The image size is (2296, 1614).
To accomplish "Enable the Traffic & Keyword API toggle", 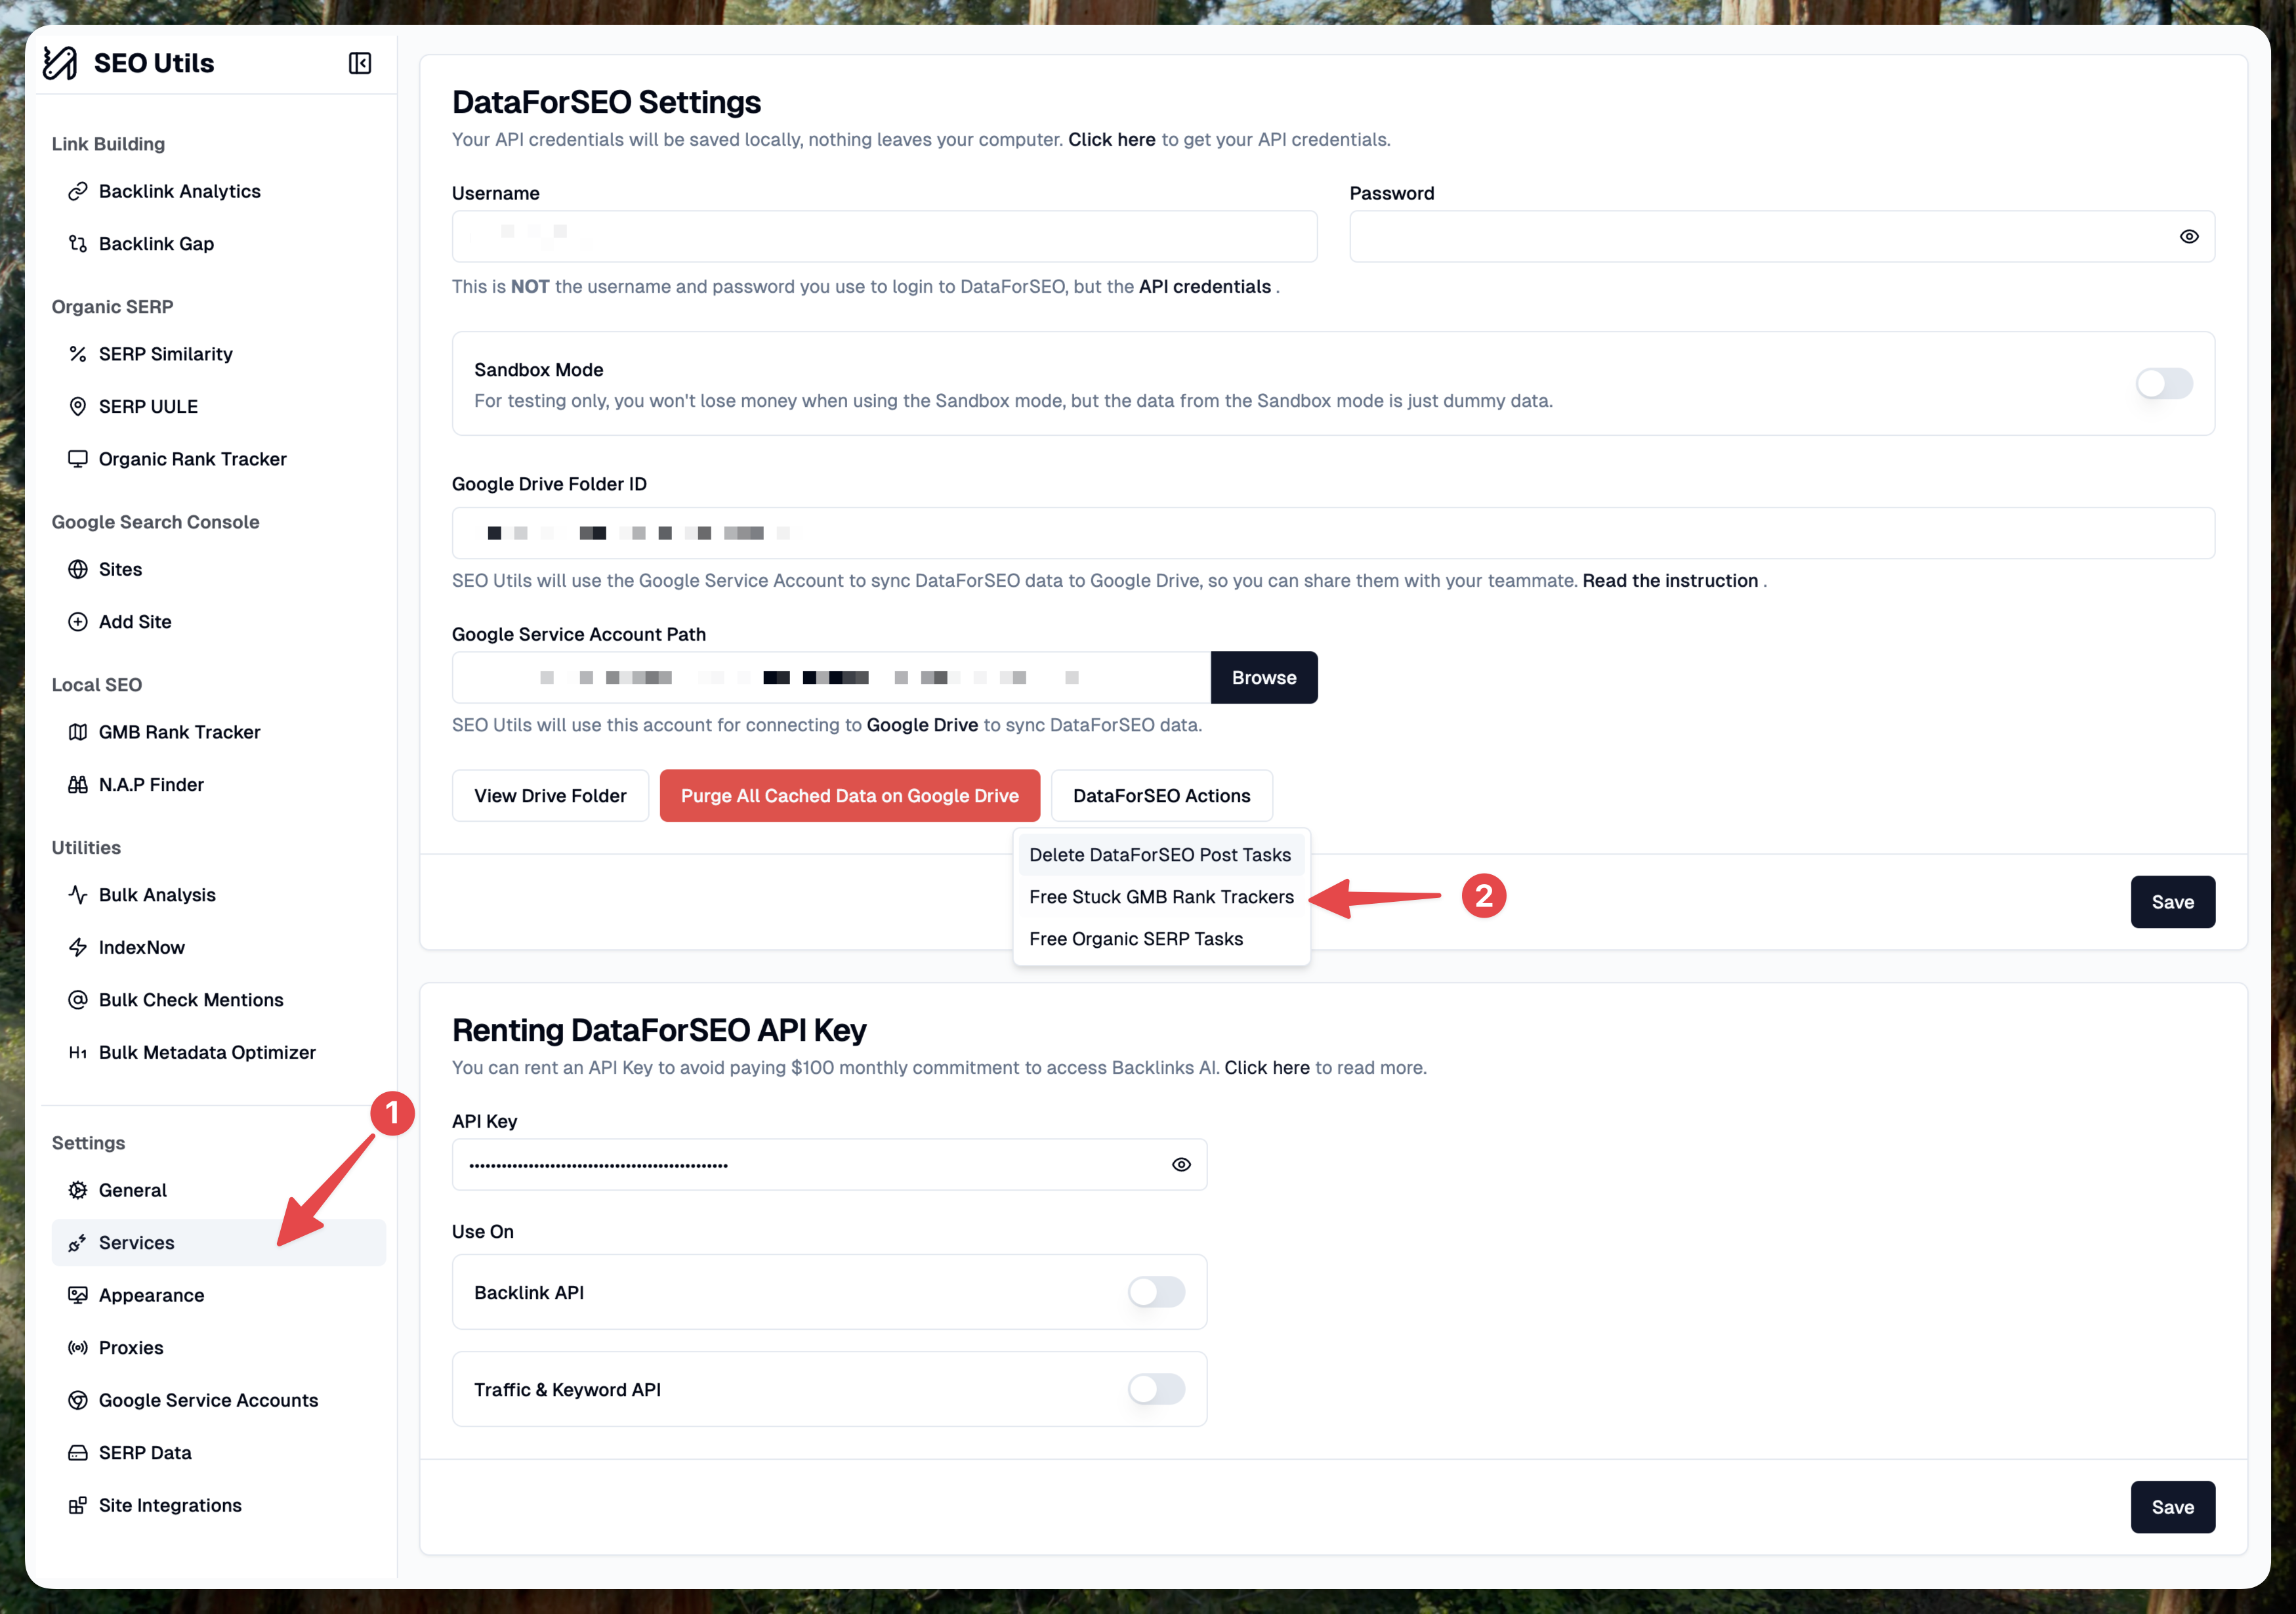I will point(1156,1389).
